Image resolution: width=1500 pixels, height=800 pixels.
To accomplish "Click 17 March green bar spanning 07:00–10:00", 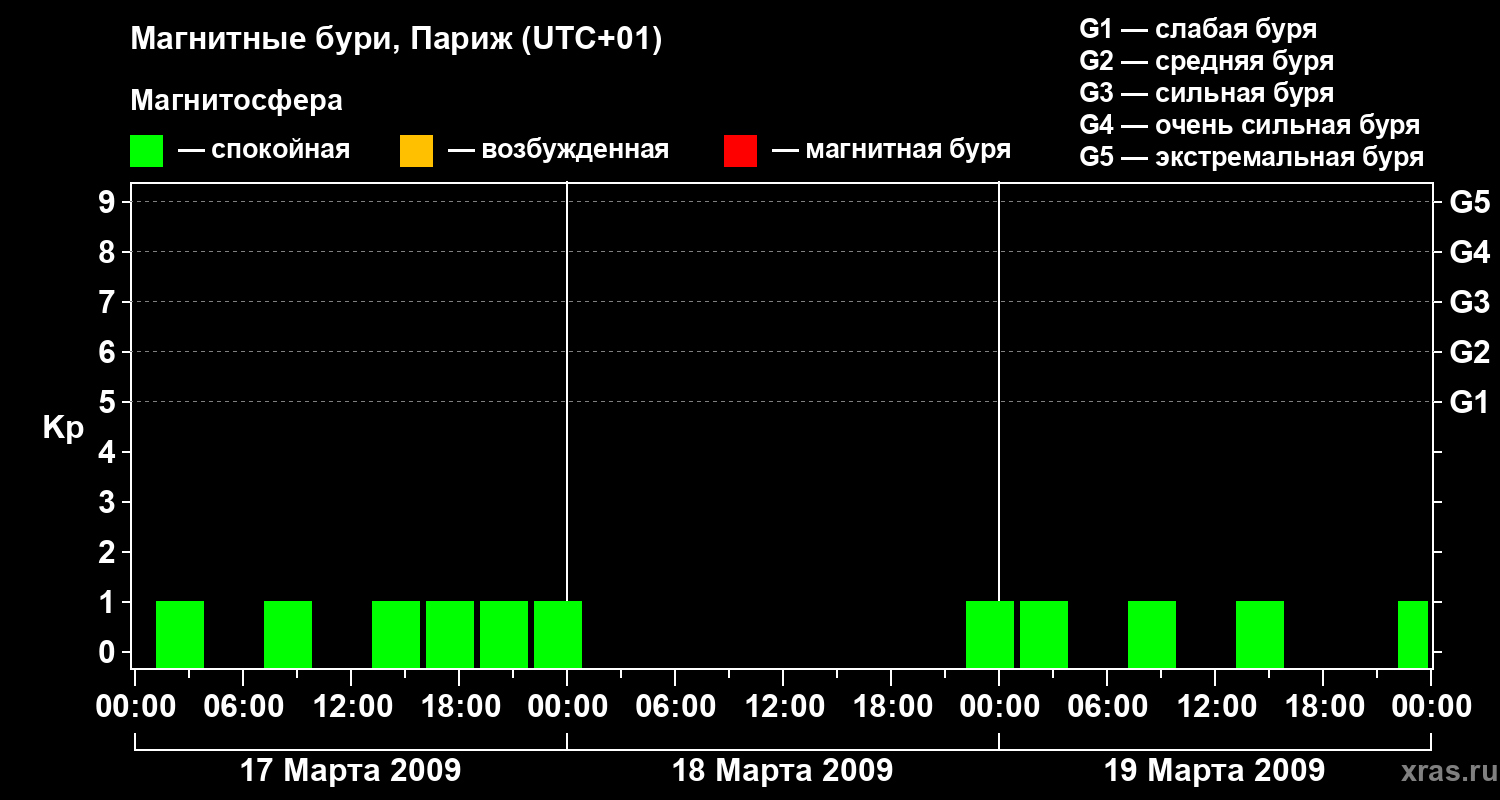I will click(288, 634).
